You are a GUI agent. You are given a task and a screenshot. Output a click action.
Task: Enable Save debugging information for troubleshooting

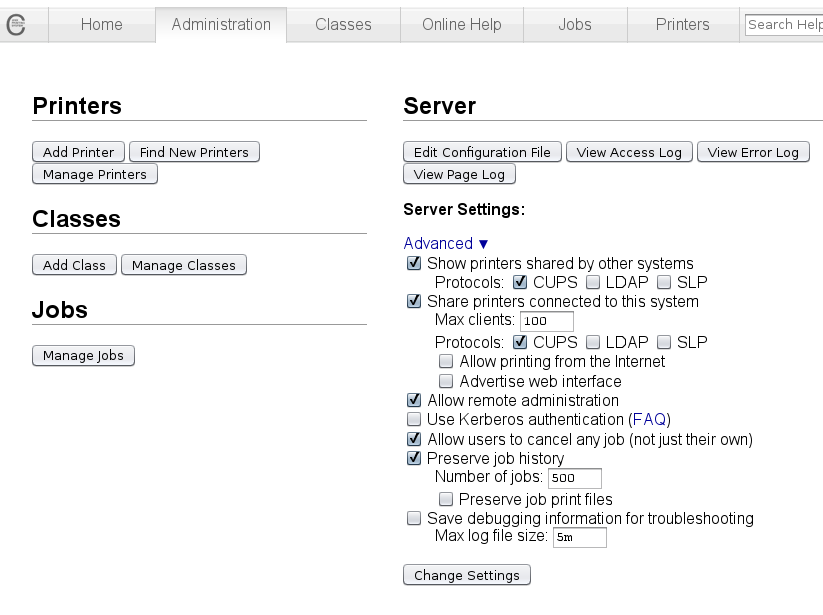click(414, 518)
